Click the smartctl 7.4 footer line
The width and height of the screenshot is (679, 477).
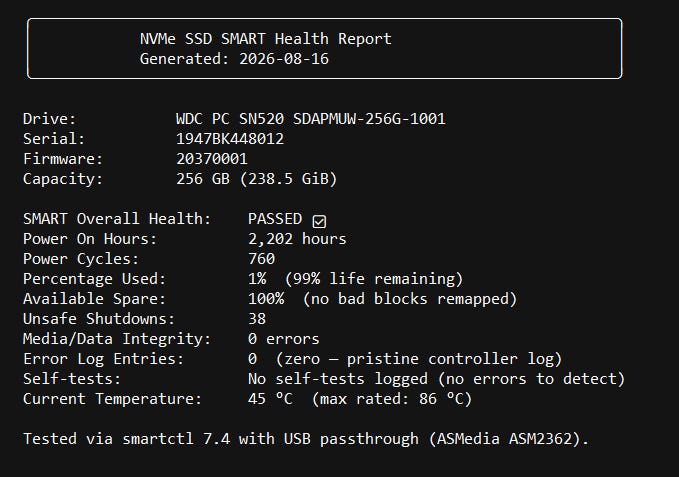point(306,439)
